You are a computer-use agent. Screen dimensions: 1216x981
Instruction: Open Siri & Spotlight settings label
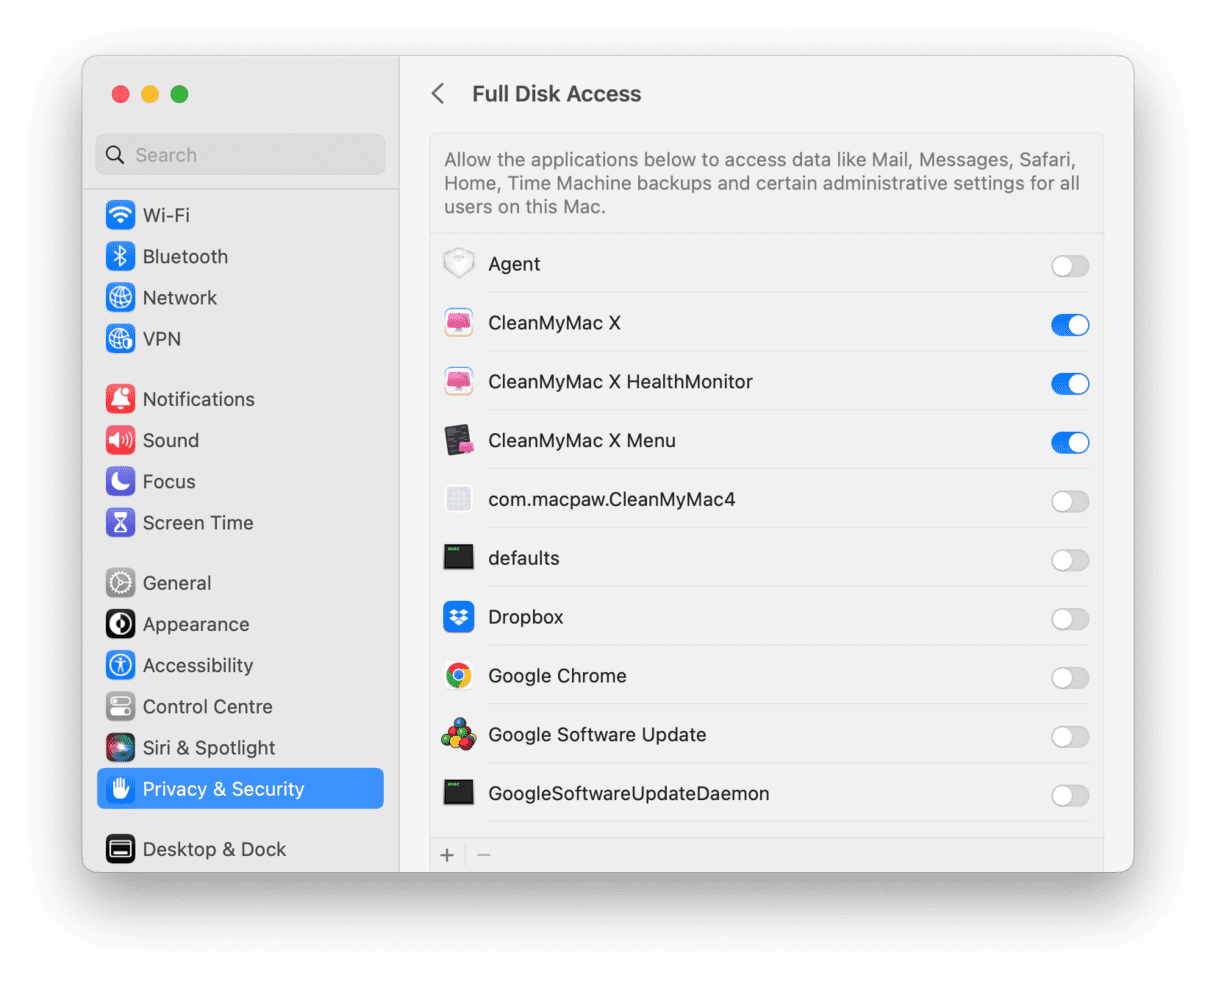209,747
